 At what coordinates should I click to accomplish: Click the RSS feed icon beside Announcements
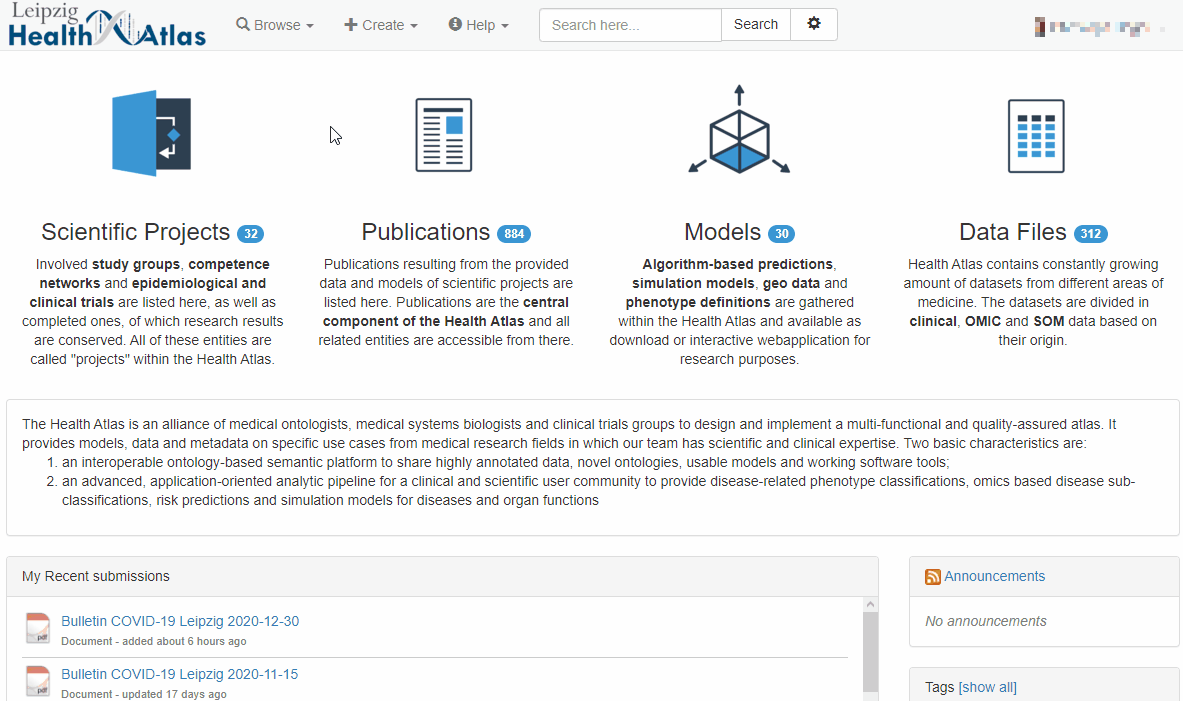point(933,577)
